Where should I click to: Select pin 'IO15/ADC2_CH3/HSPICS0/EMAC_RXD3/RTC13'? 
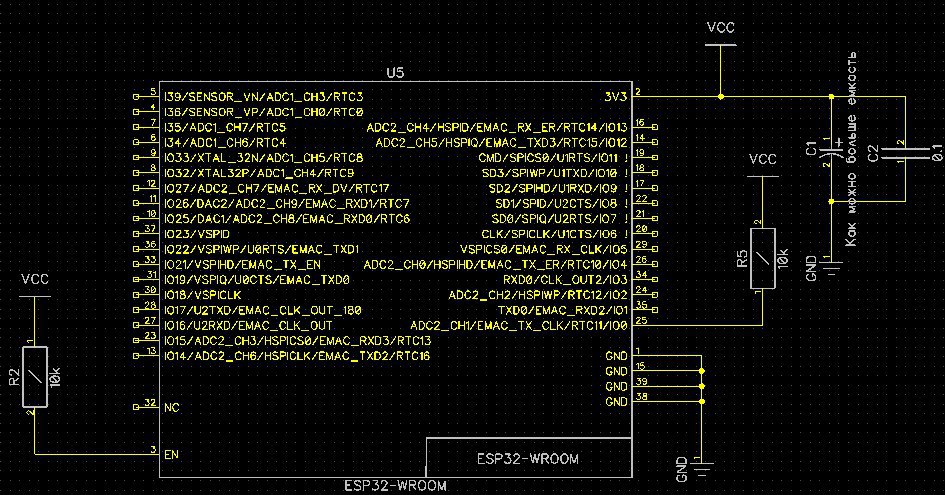tap(298, 341)
